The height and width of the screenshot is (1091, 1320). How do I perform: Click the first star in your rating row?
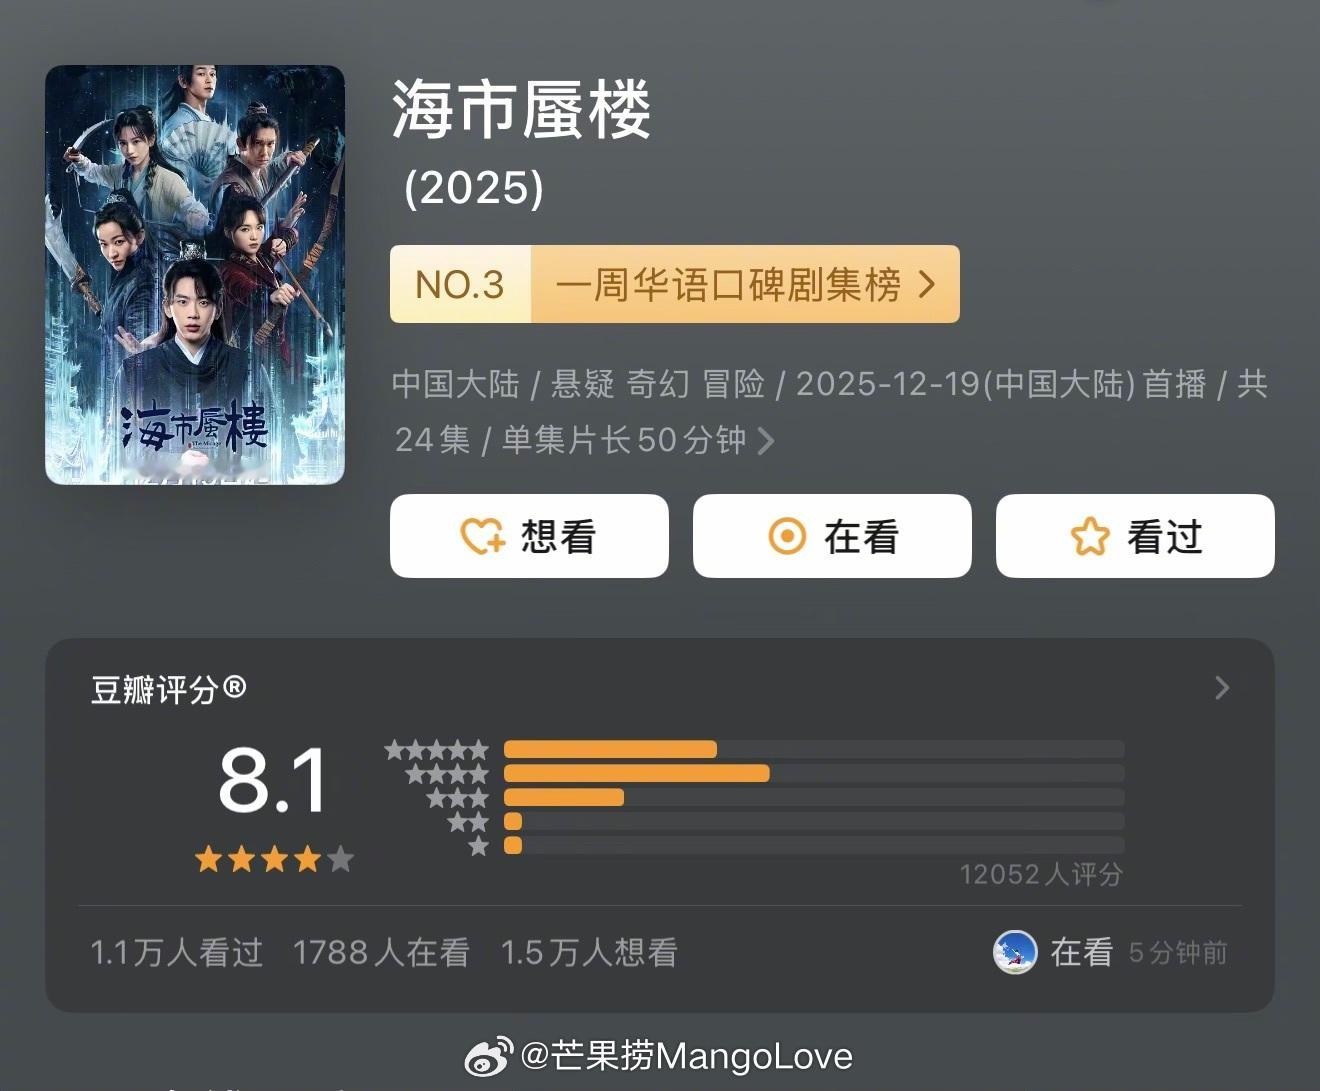[207, 858]
